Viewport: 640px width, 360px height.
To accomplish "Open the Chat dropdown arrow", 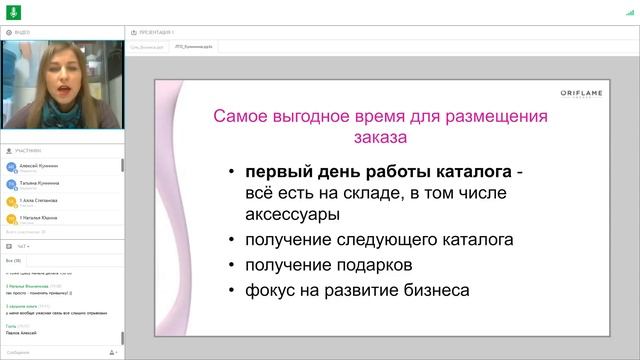I will 28,247.
